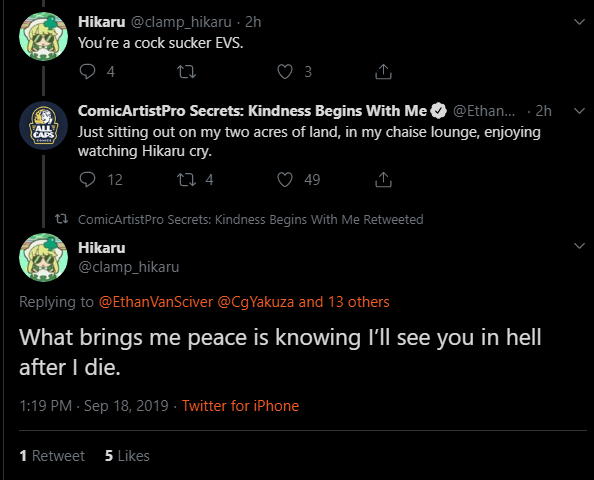
Task: Retweet Hikaru's tweet from 2h ago
Action: coord(186,71)
